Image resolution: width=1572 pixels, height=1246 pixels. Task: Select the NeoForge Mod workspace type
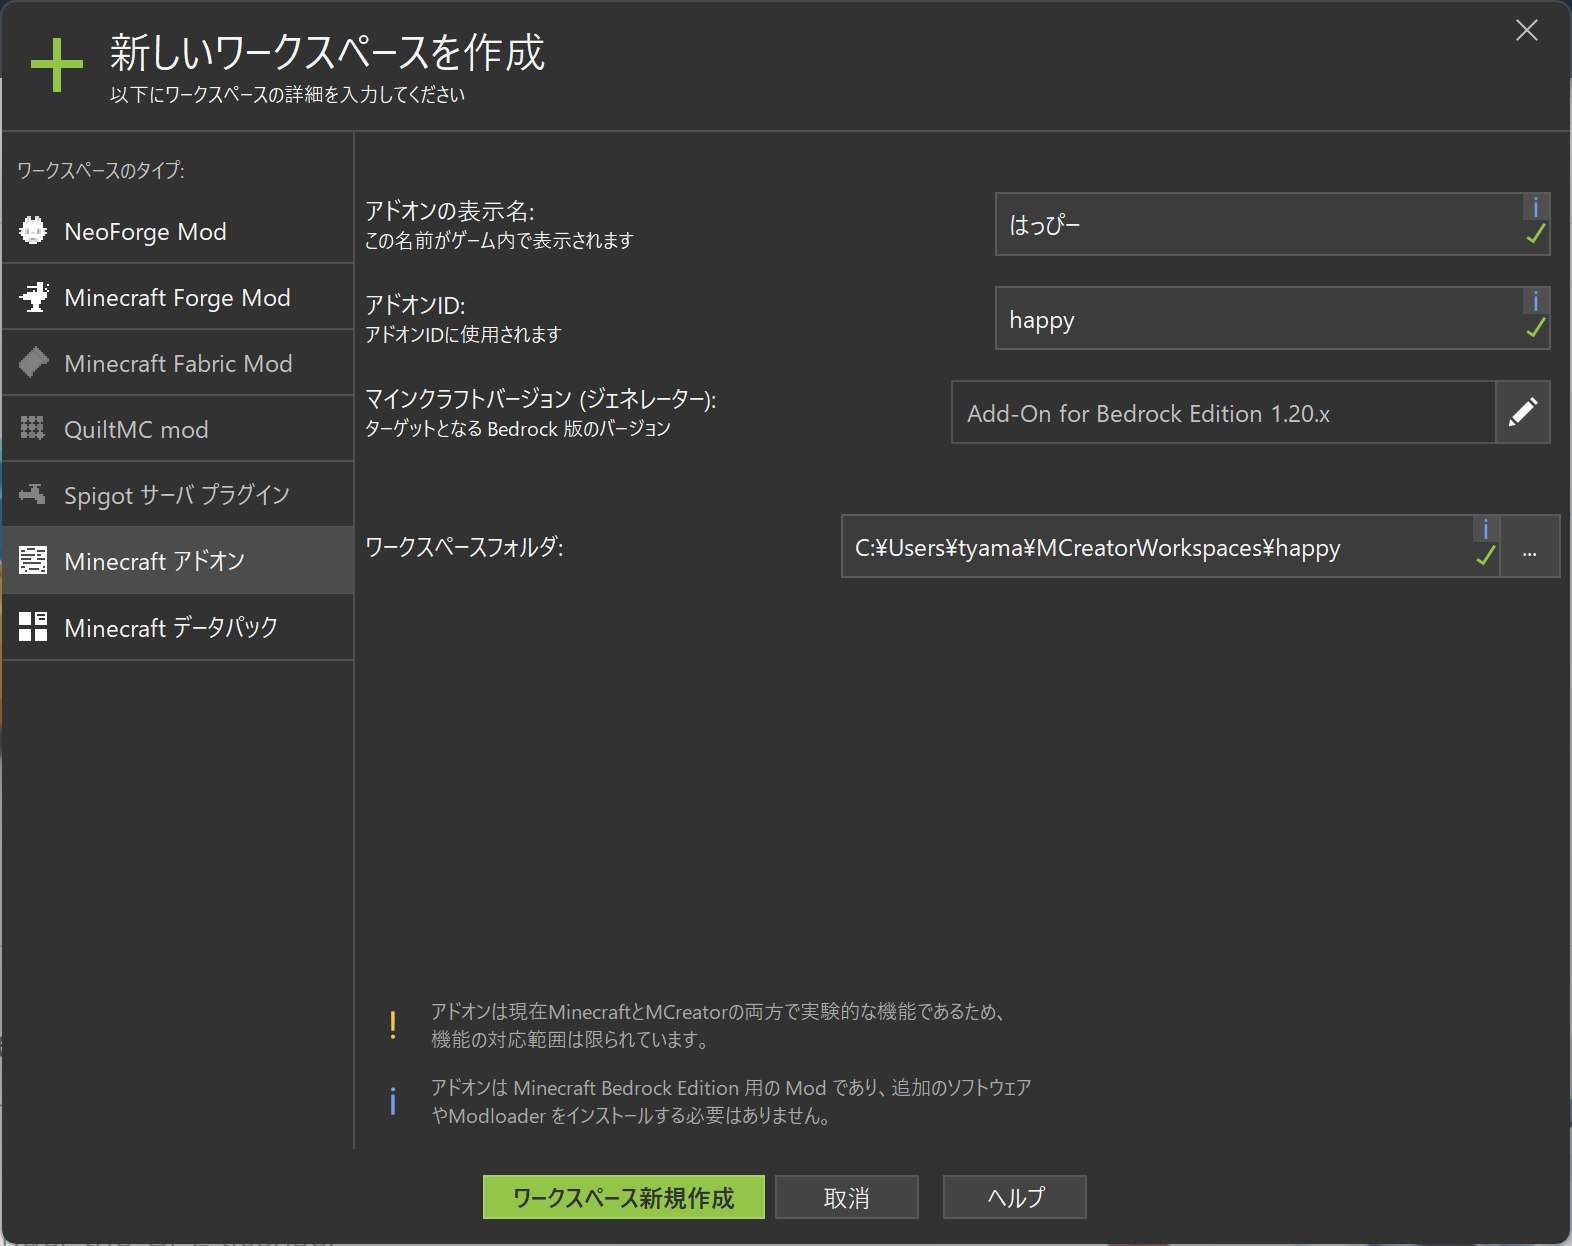[178, 231]
